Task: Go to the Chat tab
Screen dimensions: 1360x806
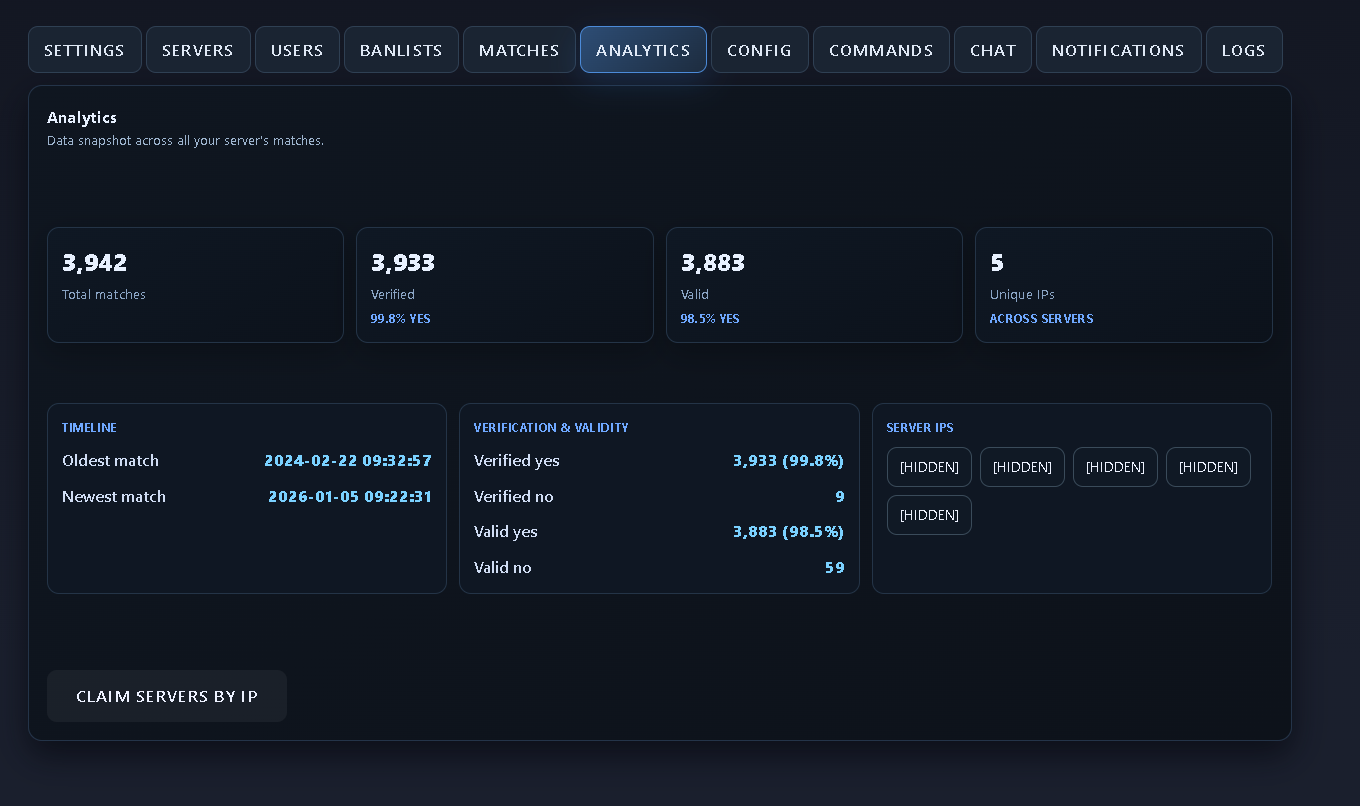Action: click(x=993, y=50)
